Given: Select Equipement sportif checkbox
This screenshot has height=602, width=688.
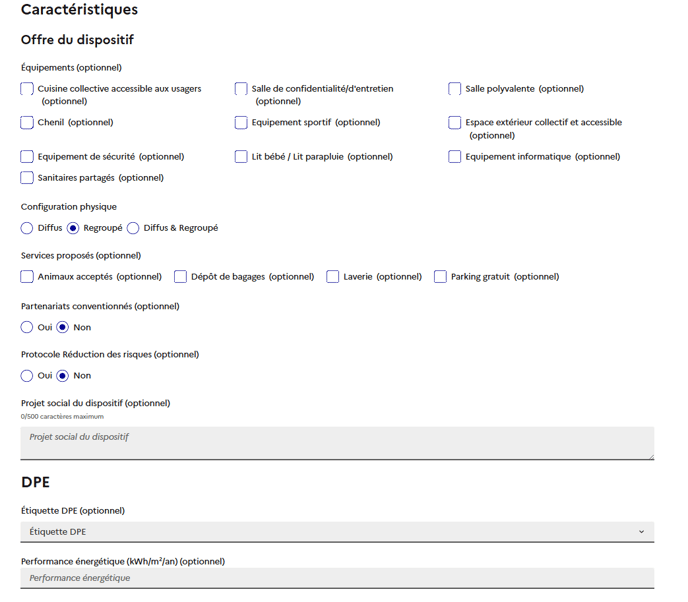Looking at the screenshot, I should coord(241,123).
